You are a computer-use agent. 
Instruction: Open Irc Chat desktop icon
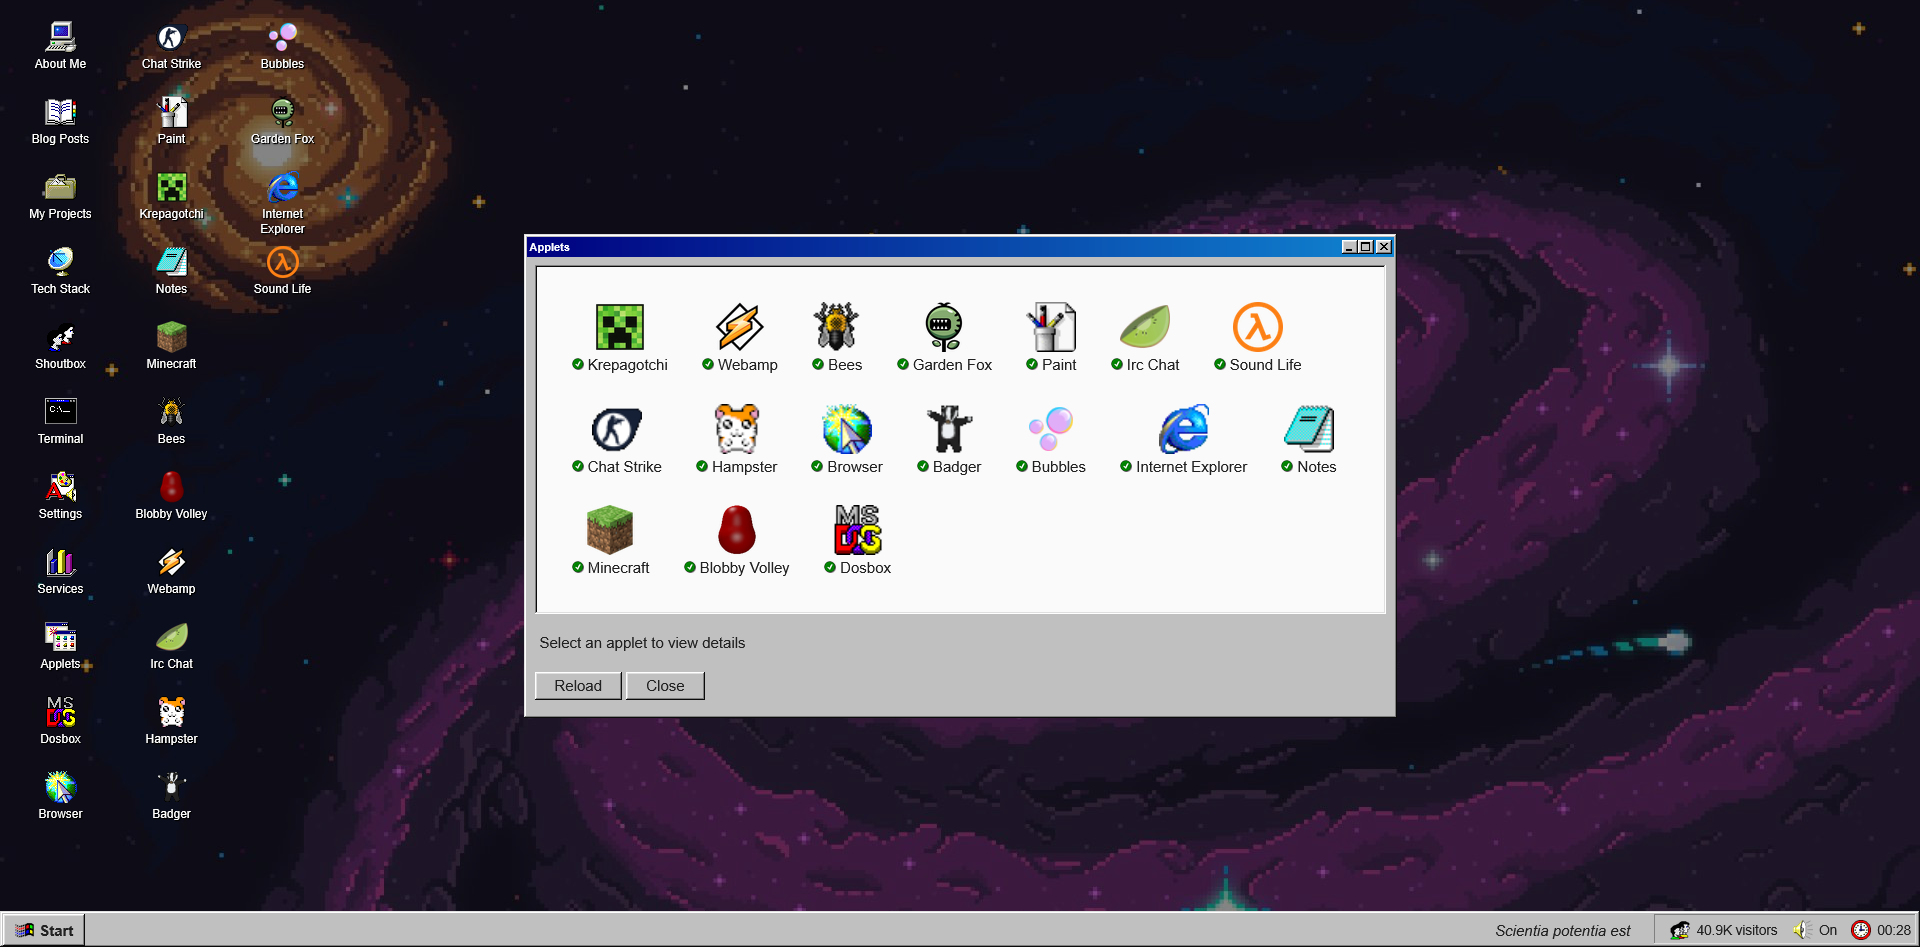171,646
